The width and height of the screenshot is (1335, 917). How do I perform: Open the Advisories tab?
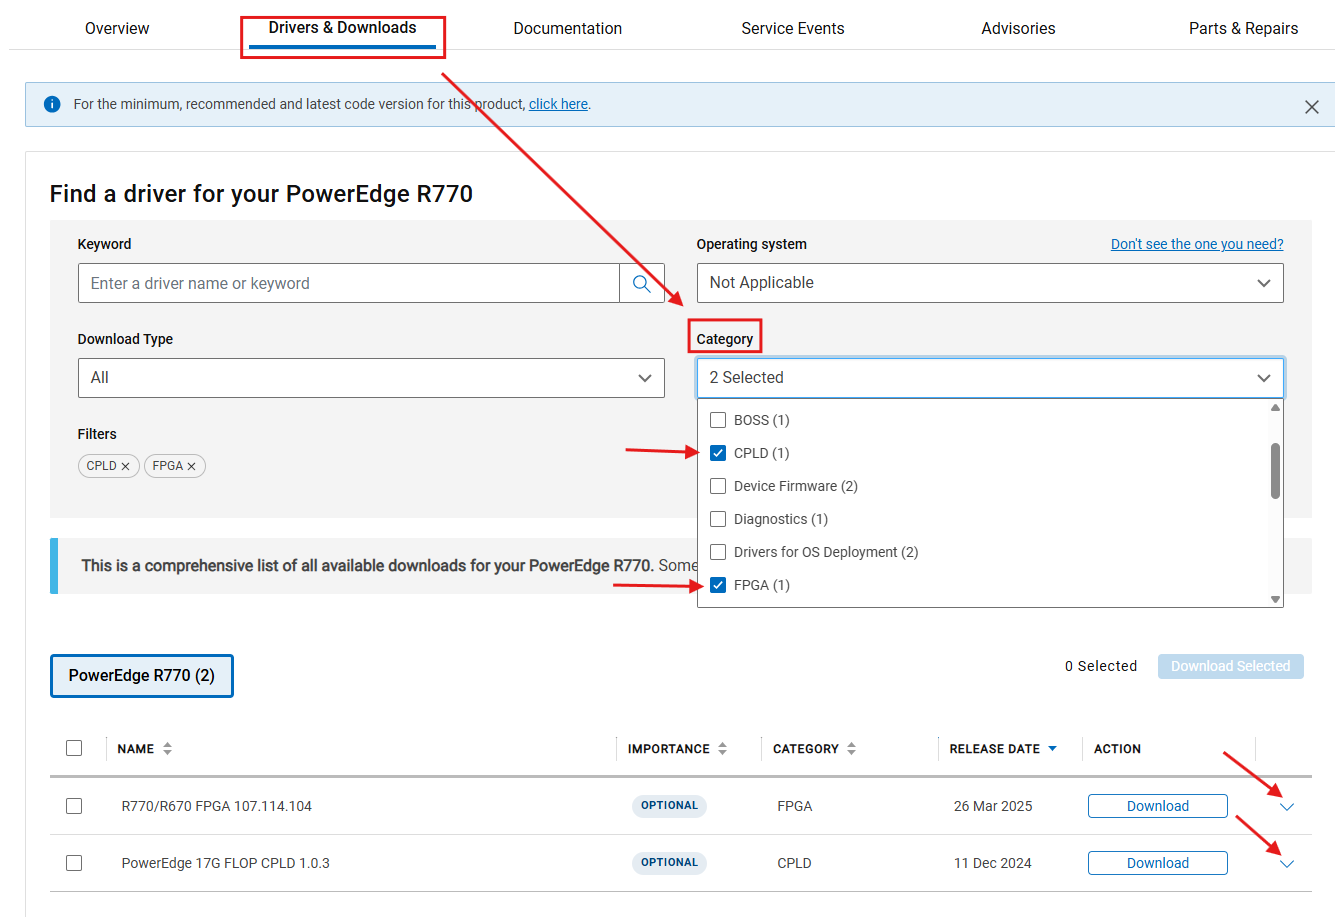(1018, 28)
